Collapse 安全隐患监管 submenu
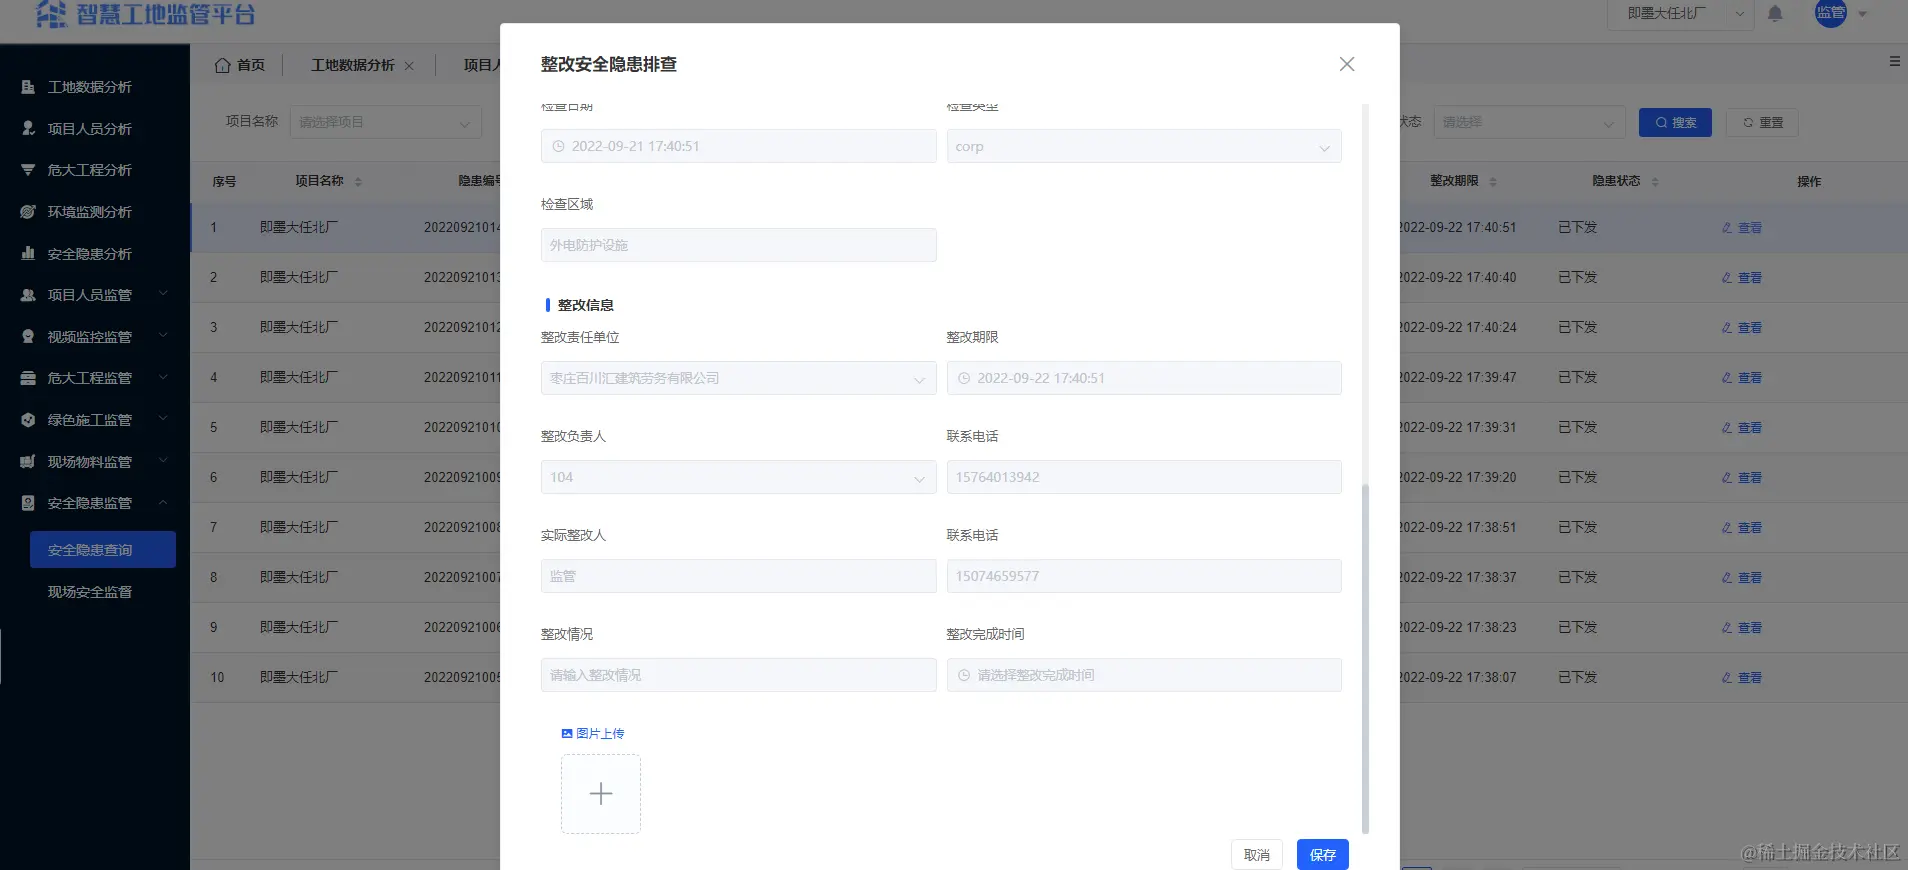The height and width of the screenshot is (870, 1908). 95,503
